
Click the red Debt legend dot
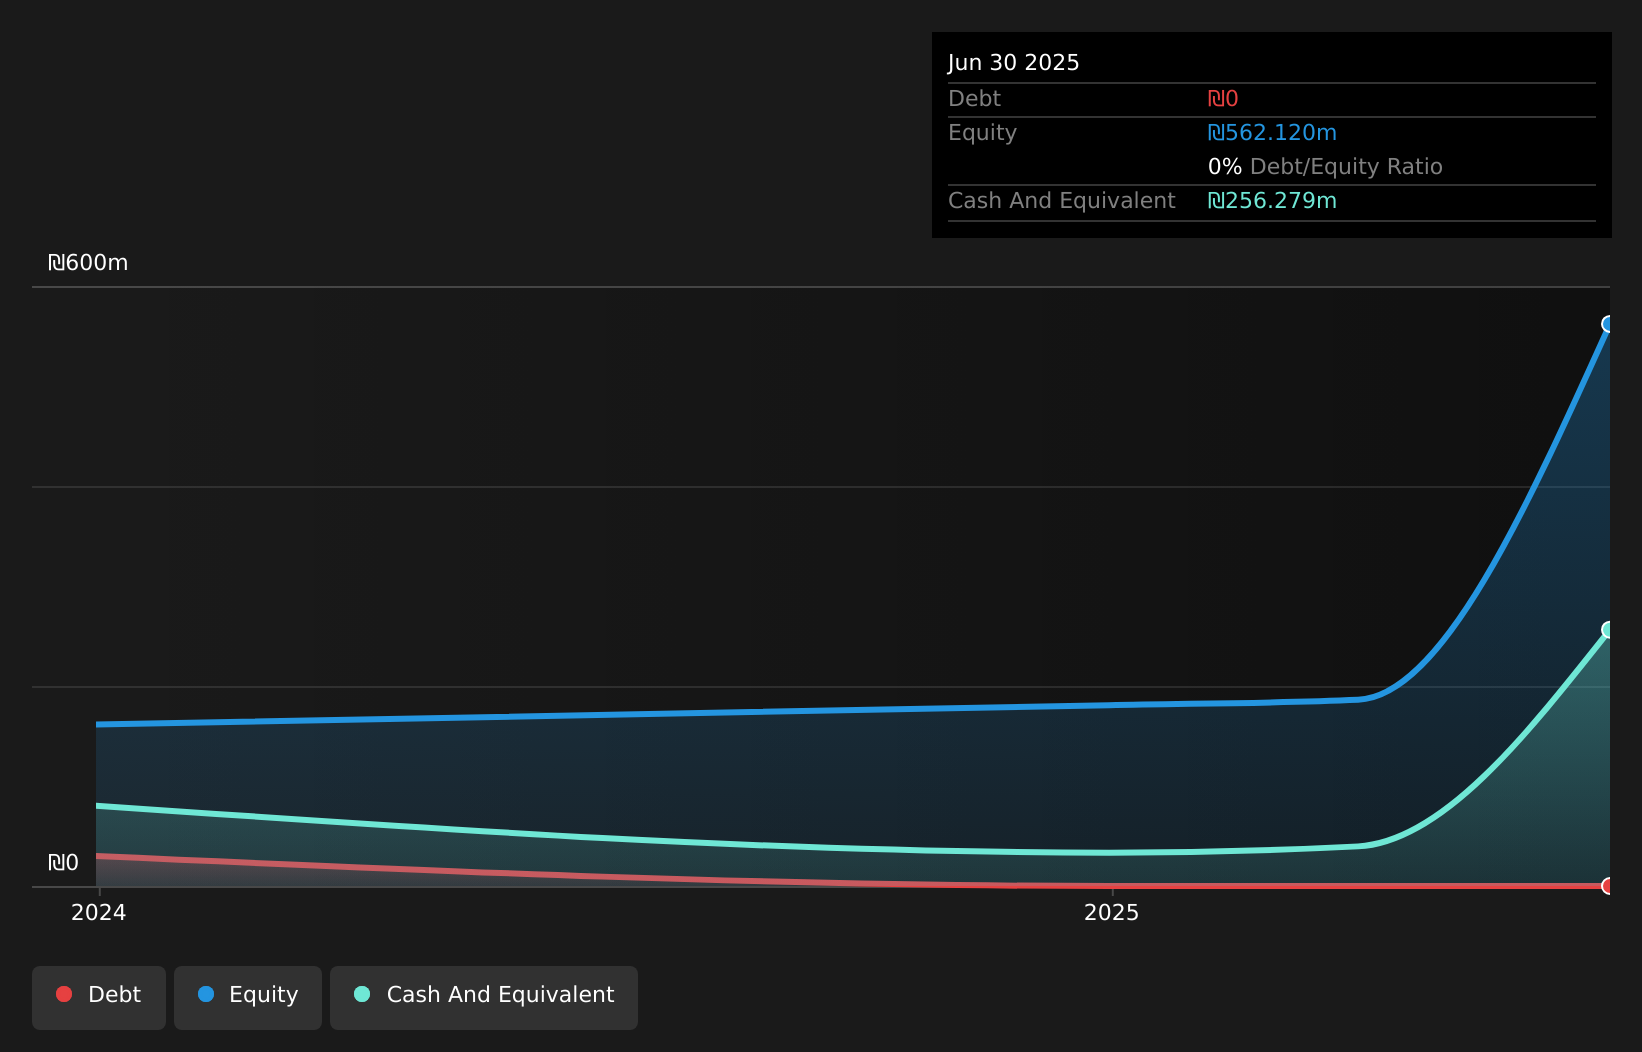click(64, 994)
